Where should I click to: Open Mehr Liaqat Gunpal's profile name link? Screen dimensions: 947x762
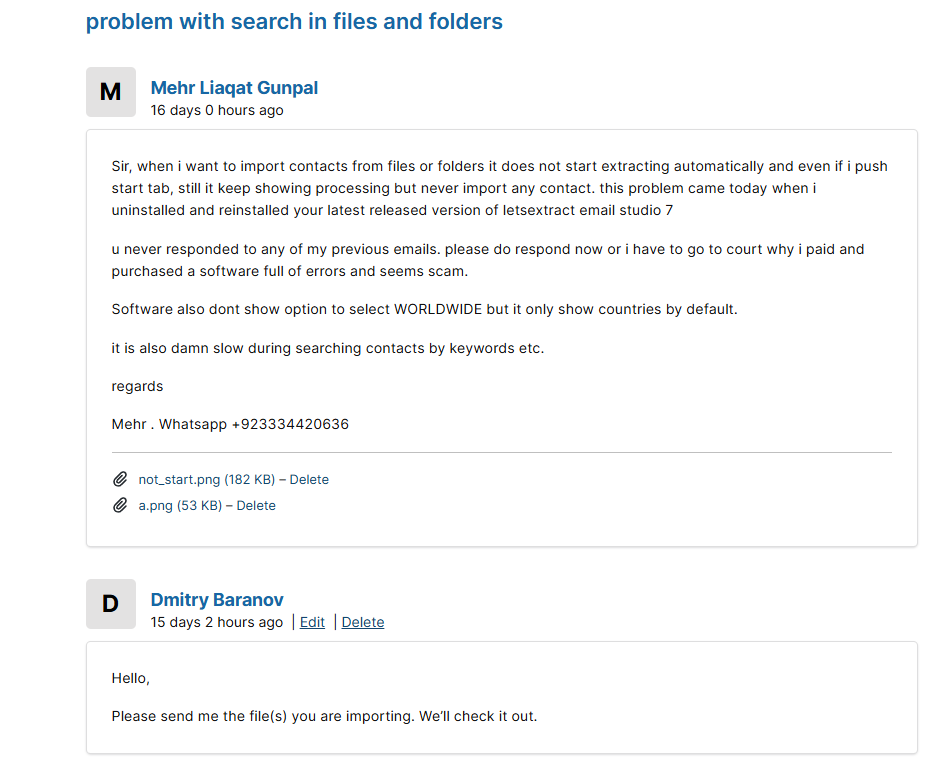point(234,88)
